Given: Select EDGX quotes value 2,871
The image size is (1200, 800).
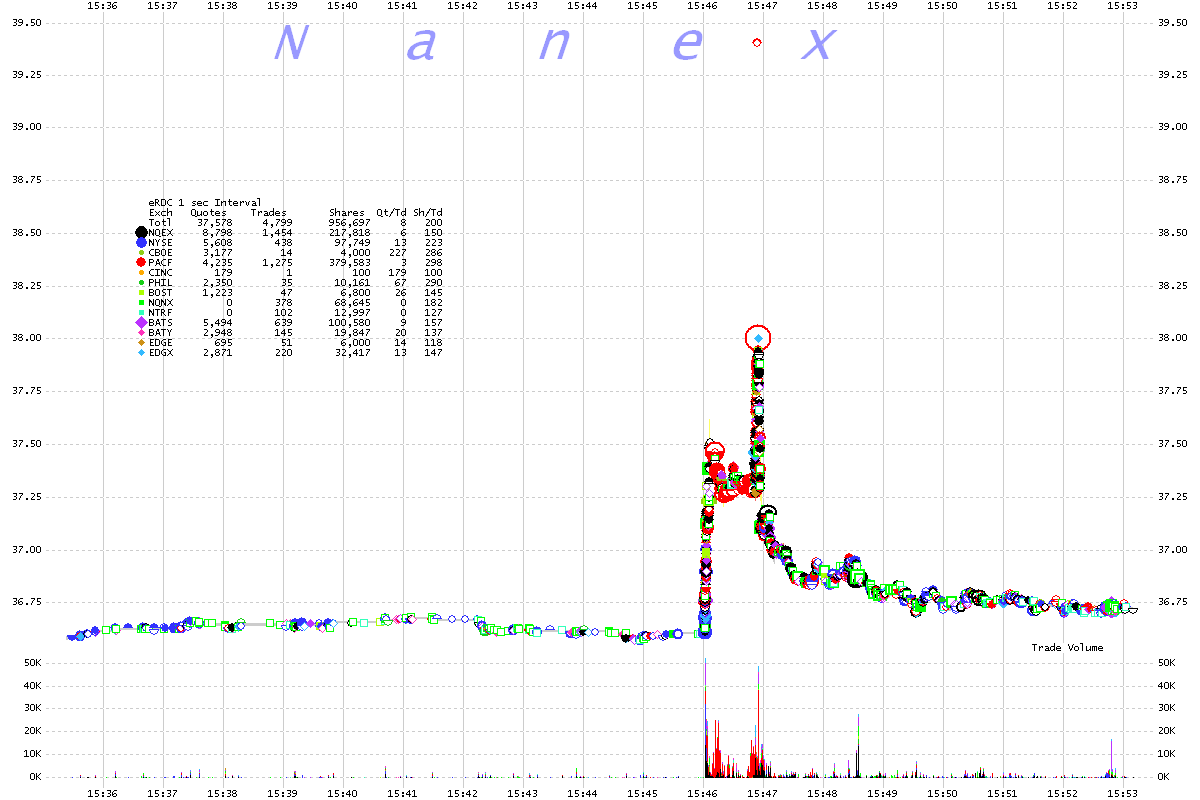Looking at the screenshot, I should [218, 352].
